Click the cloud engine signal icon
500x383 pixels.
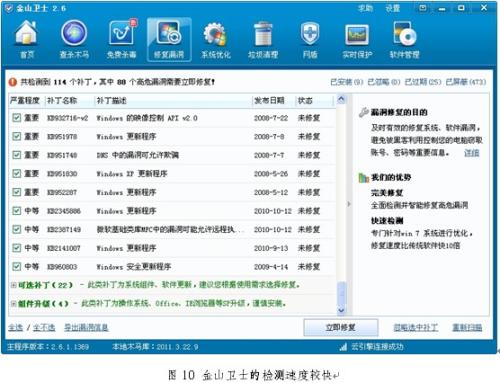click(x=343, y=347)
